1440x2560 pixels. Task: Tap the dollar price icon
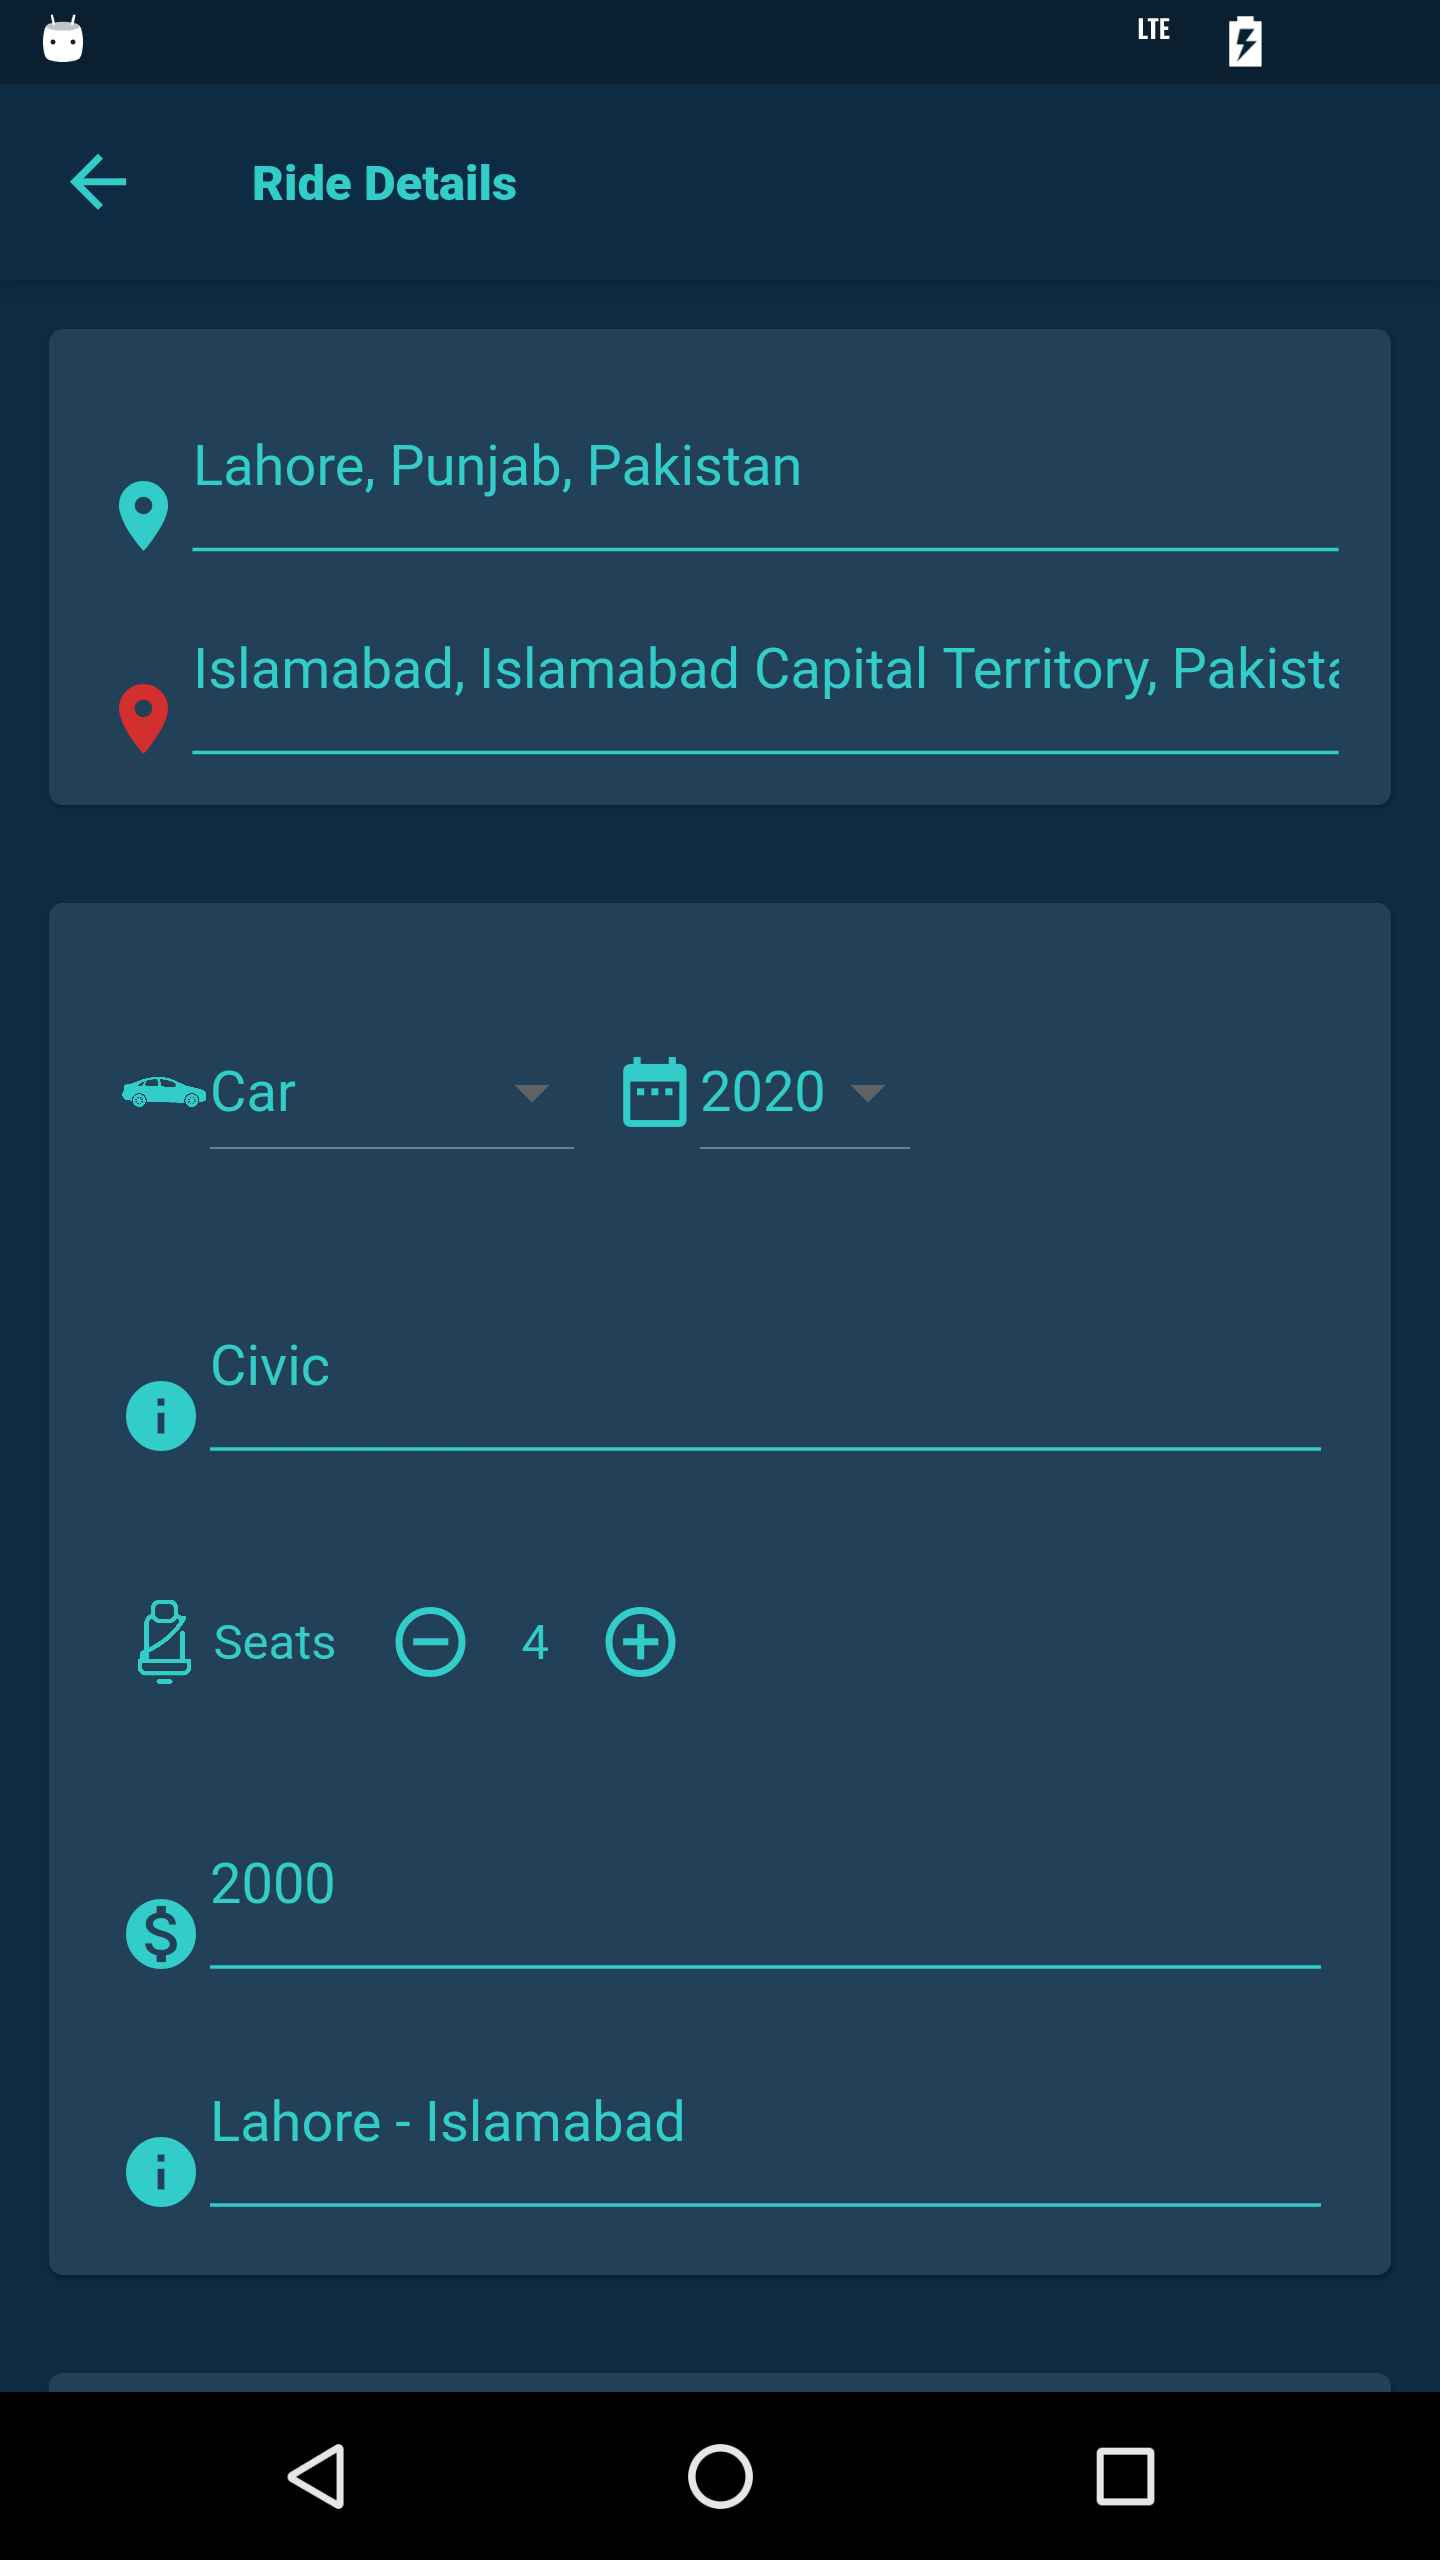tap(161, 1933)
